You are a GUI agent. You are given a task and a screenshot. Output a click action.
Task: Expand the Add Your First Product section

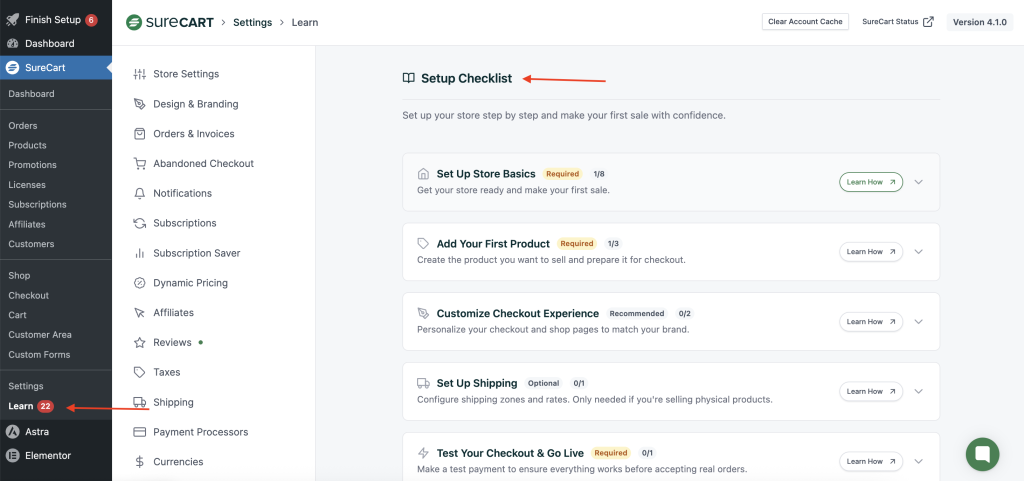[919, 252]
